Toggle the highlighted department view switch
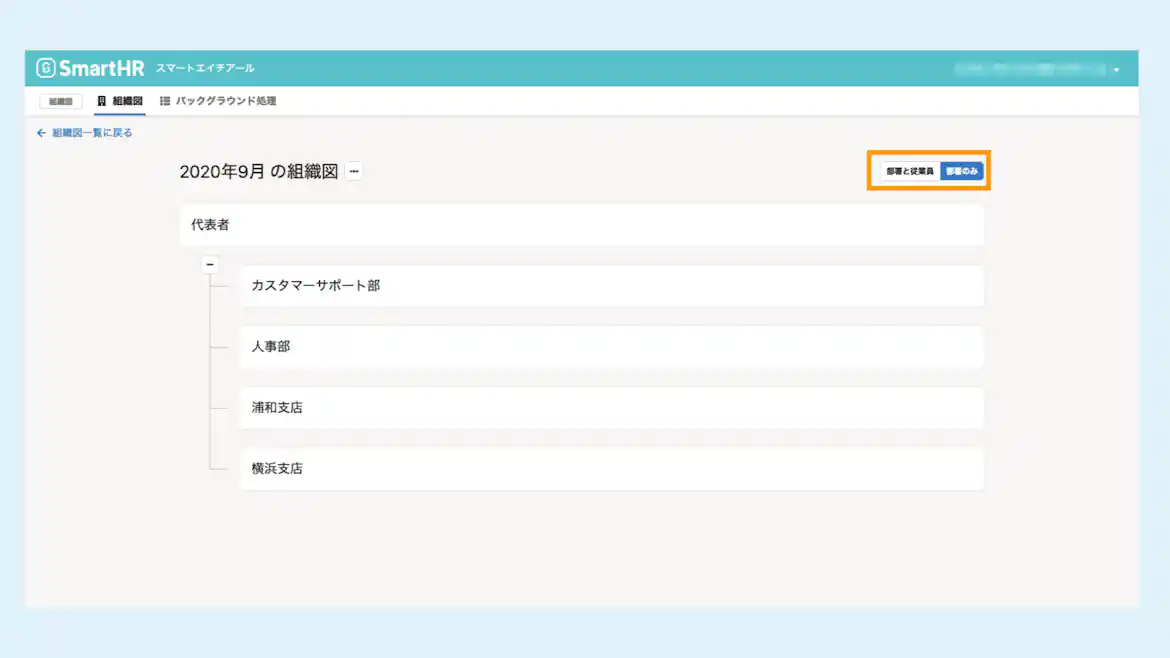The width and height of the screenshot is (1170, 658). pos(928,170)
